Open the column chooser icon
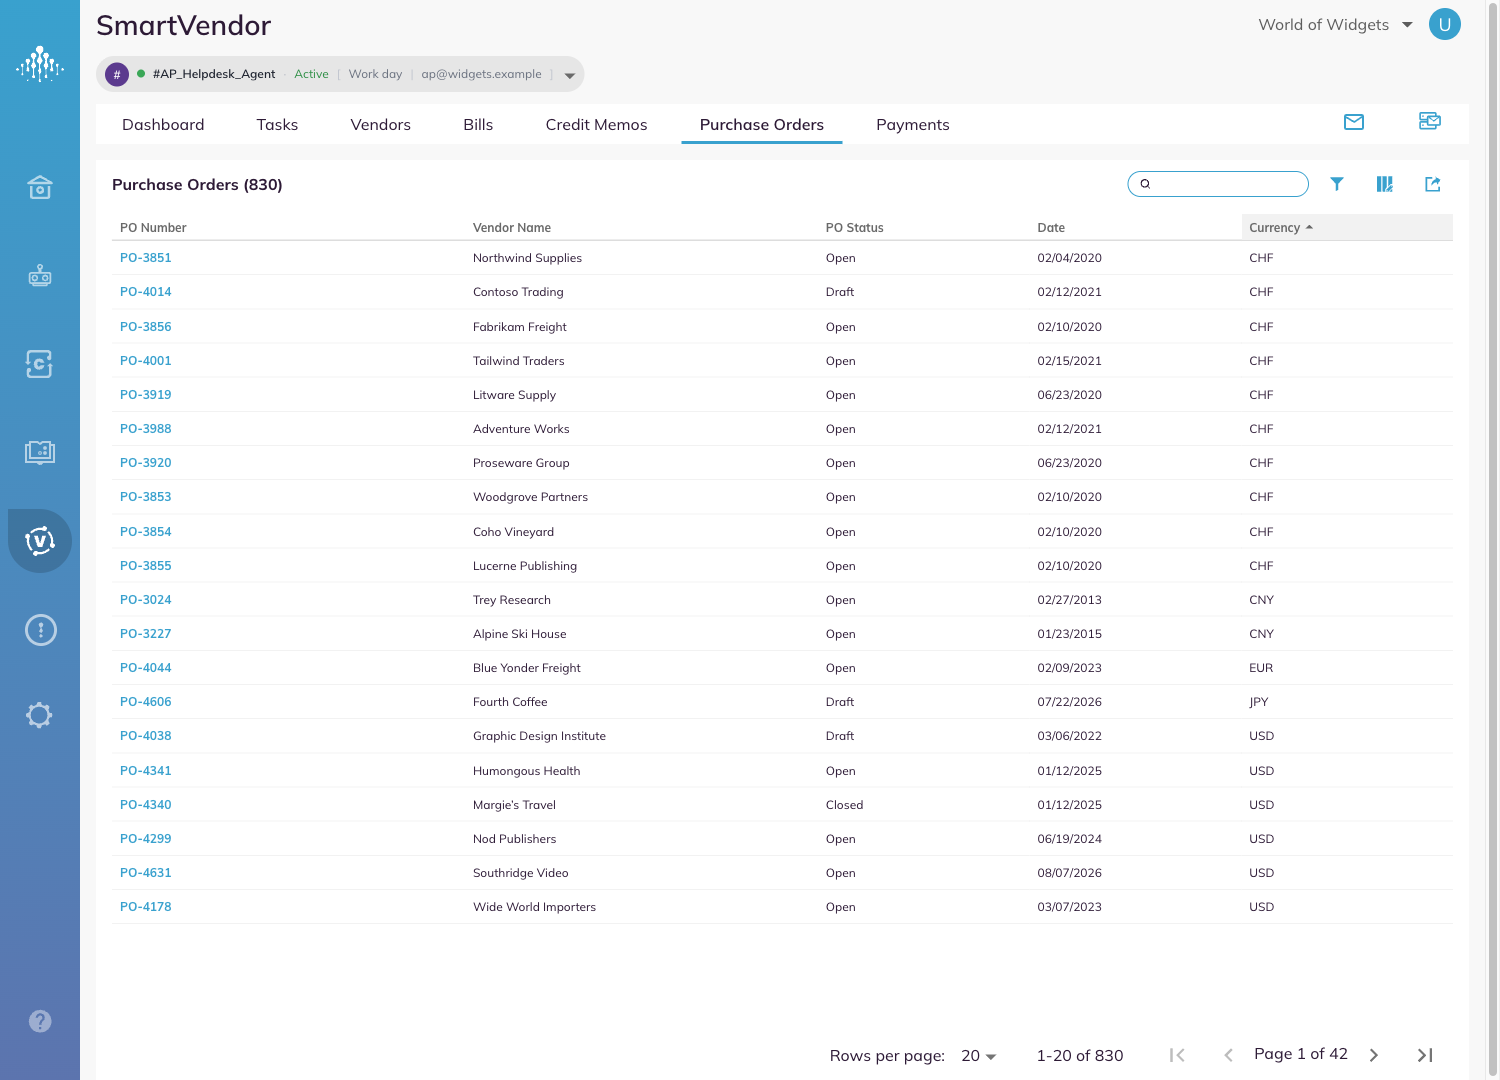 [1385, 184]
